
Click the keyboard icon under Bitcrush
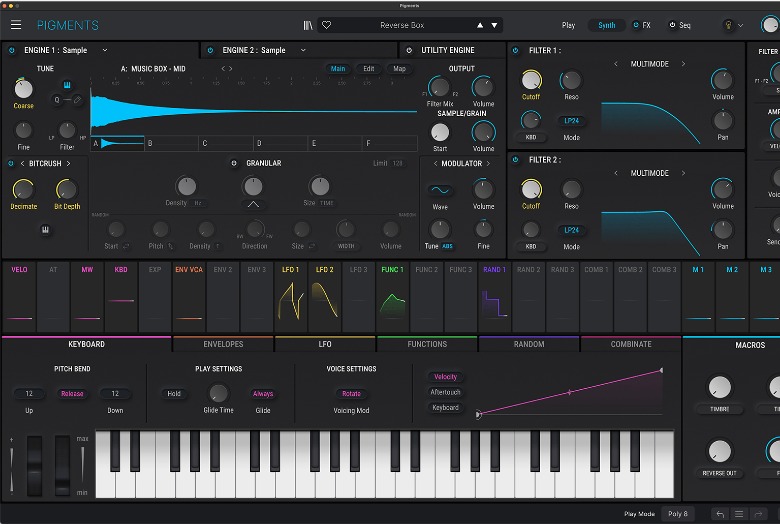[x=45, y=229]
